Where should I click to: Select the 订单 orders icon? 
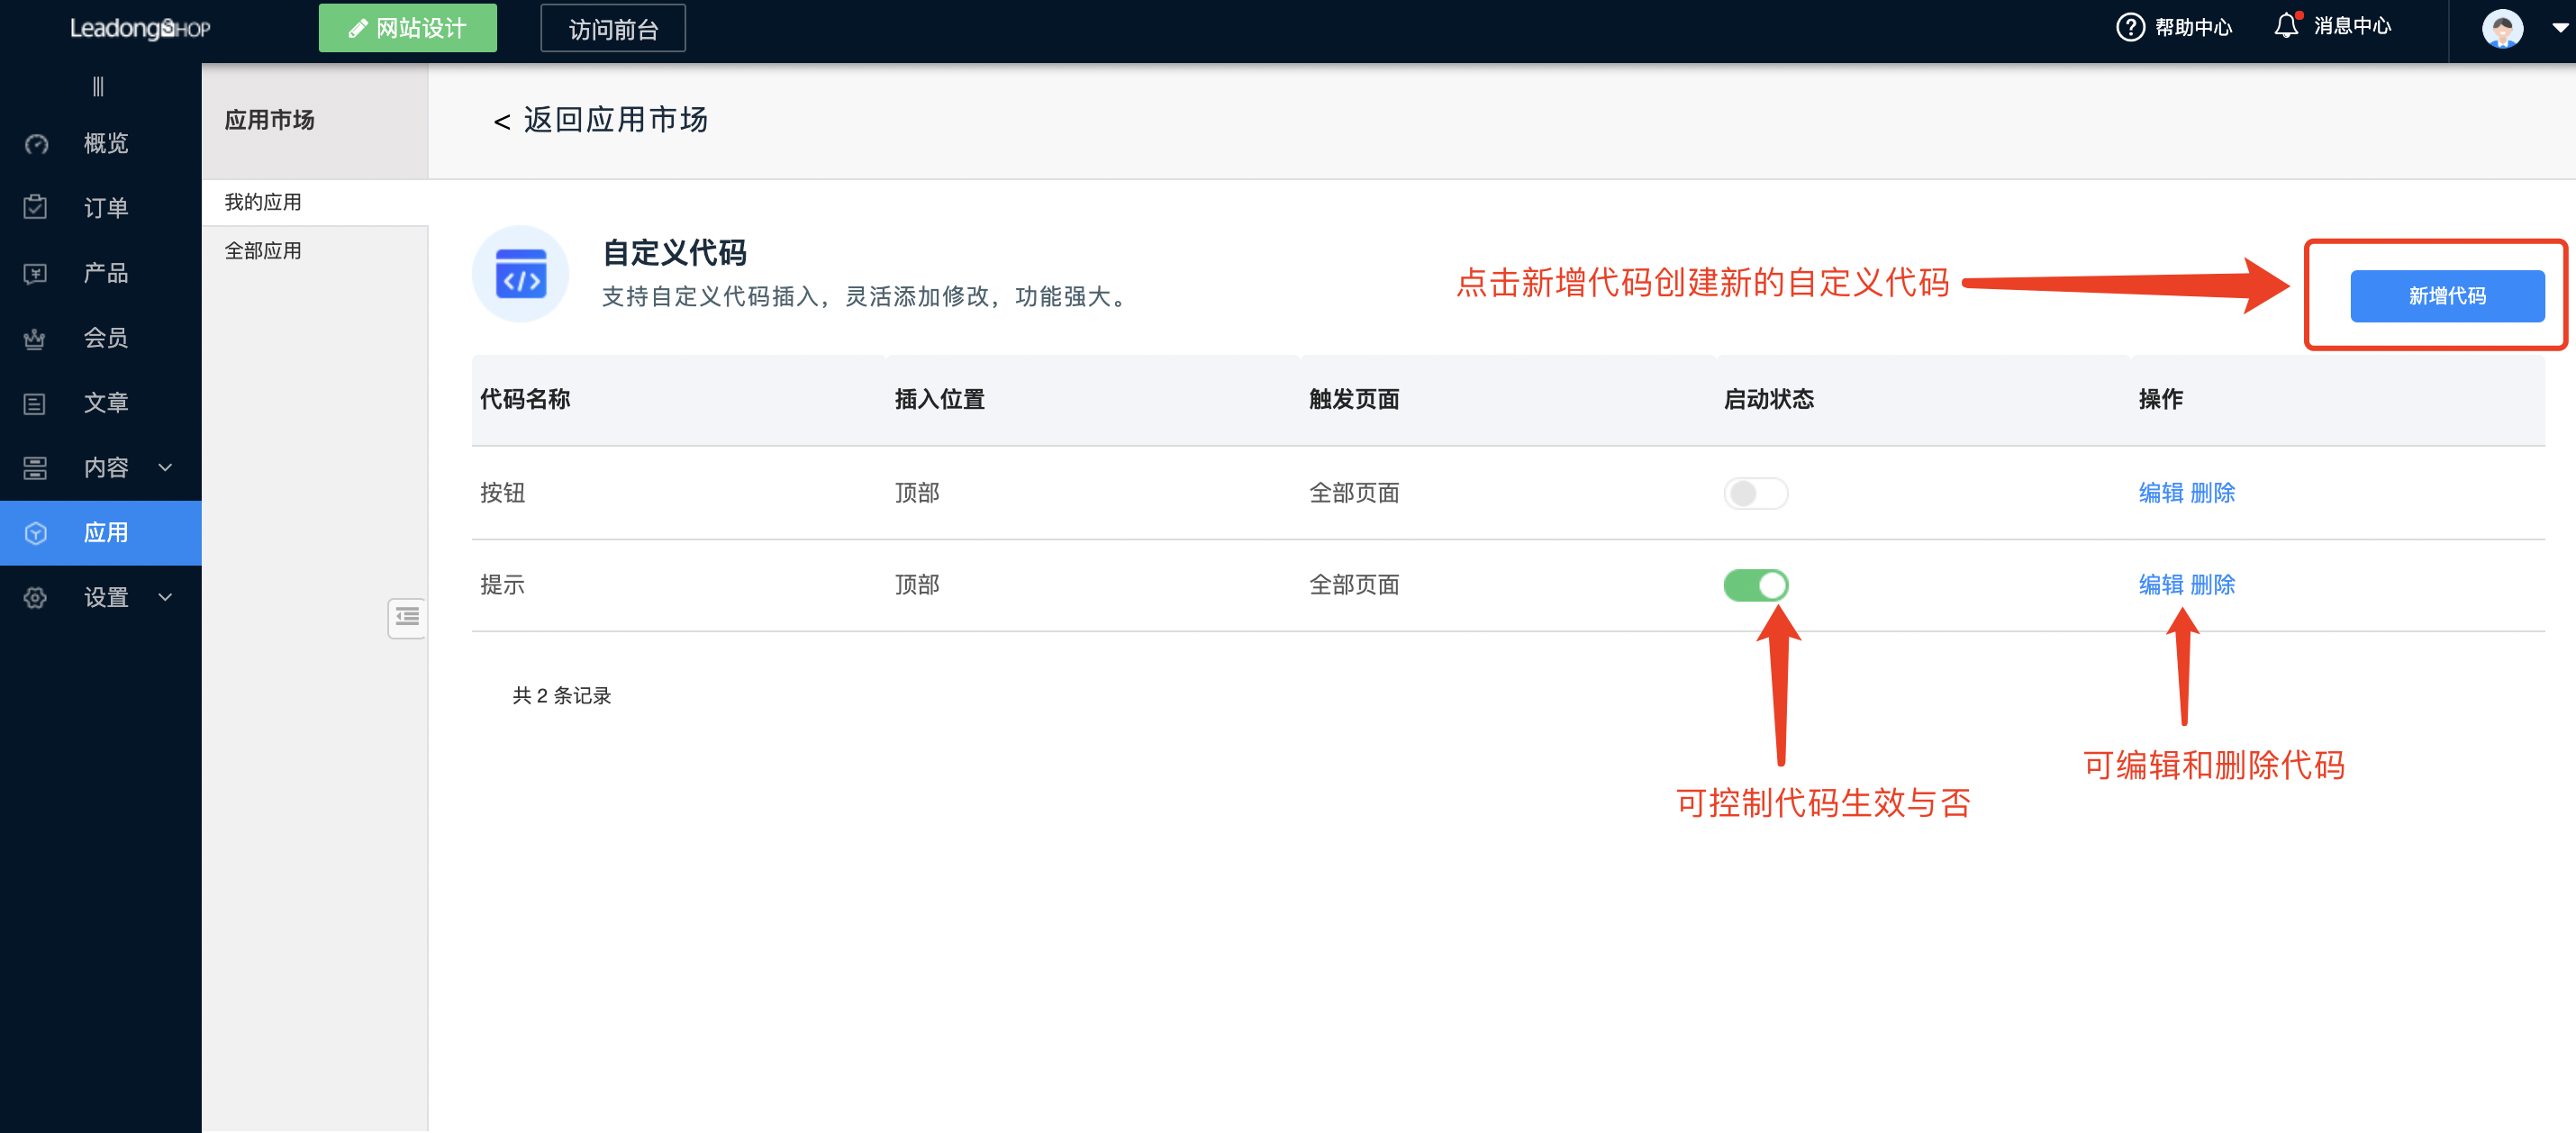[x=35, y=207]
